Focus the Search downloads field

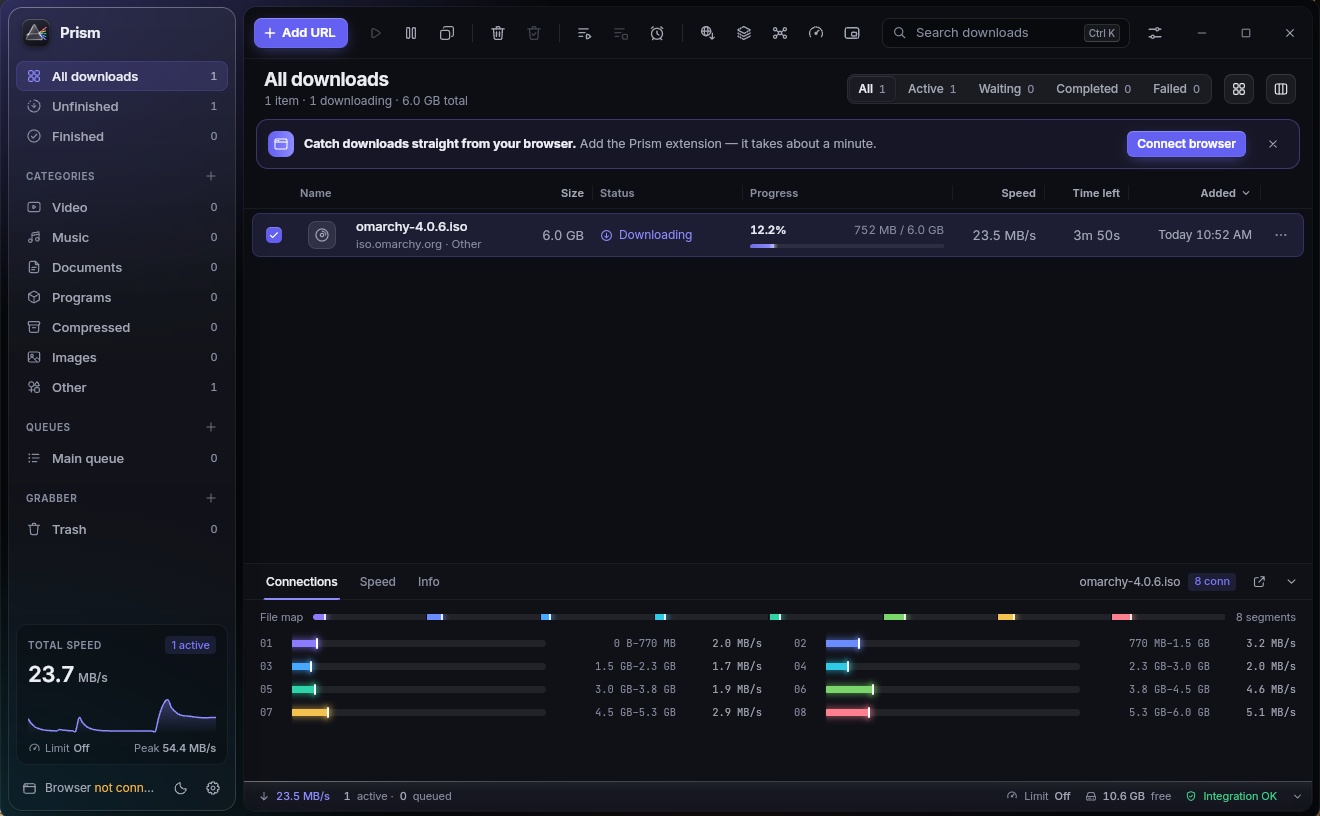[1006, 33]
